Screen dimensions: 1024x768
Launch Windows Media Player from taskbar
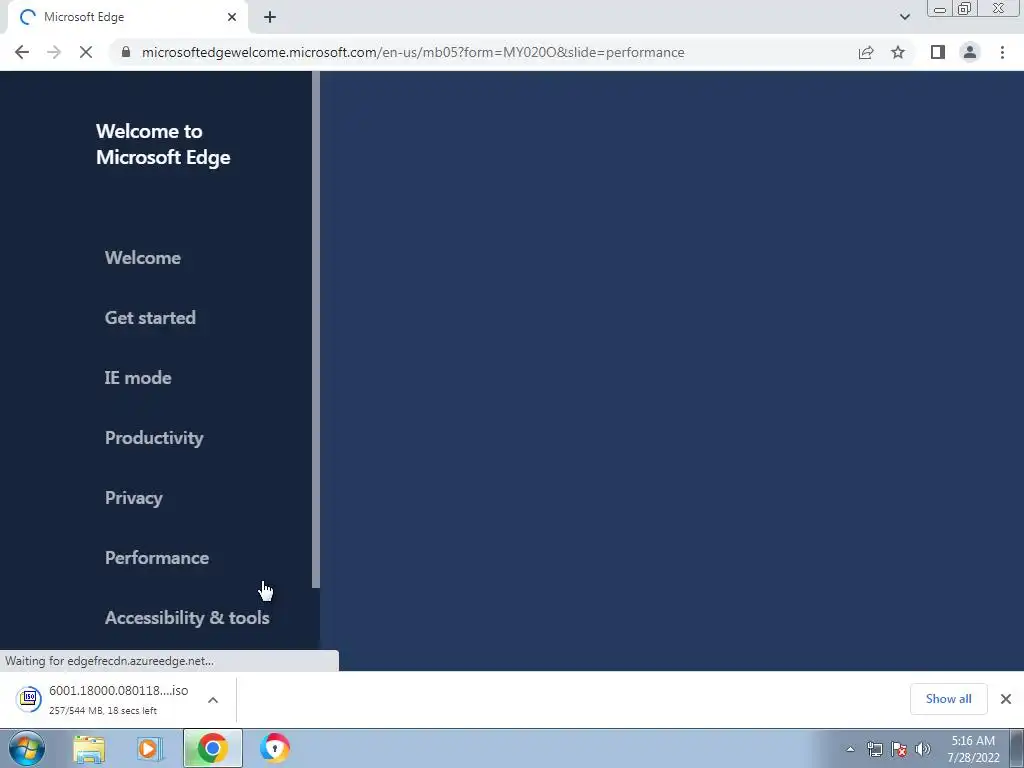[150, 748]
